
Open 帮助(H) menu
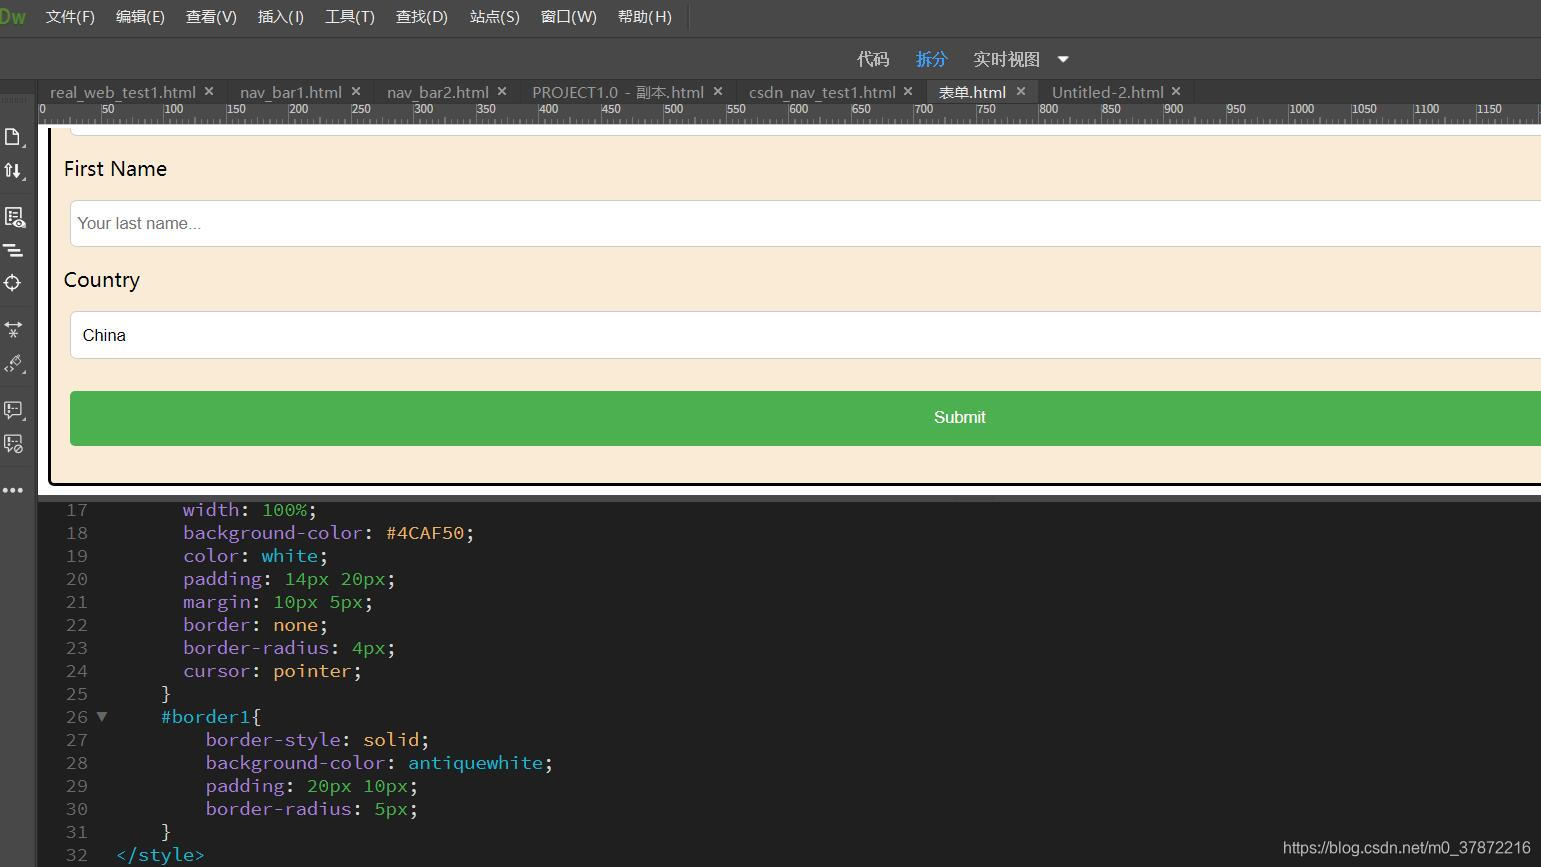[645, 17]
